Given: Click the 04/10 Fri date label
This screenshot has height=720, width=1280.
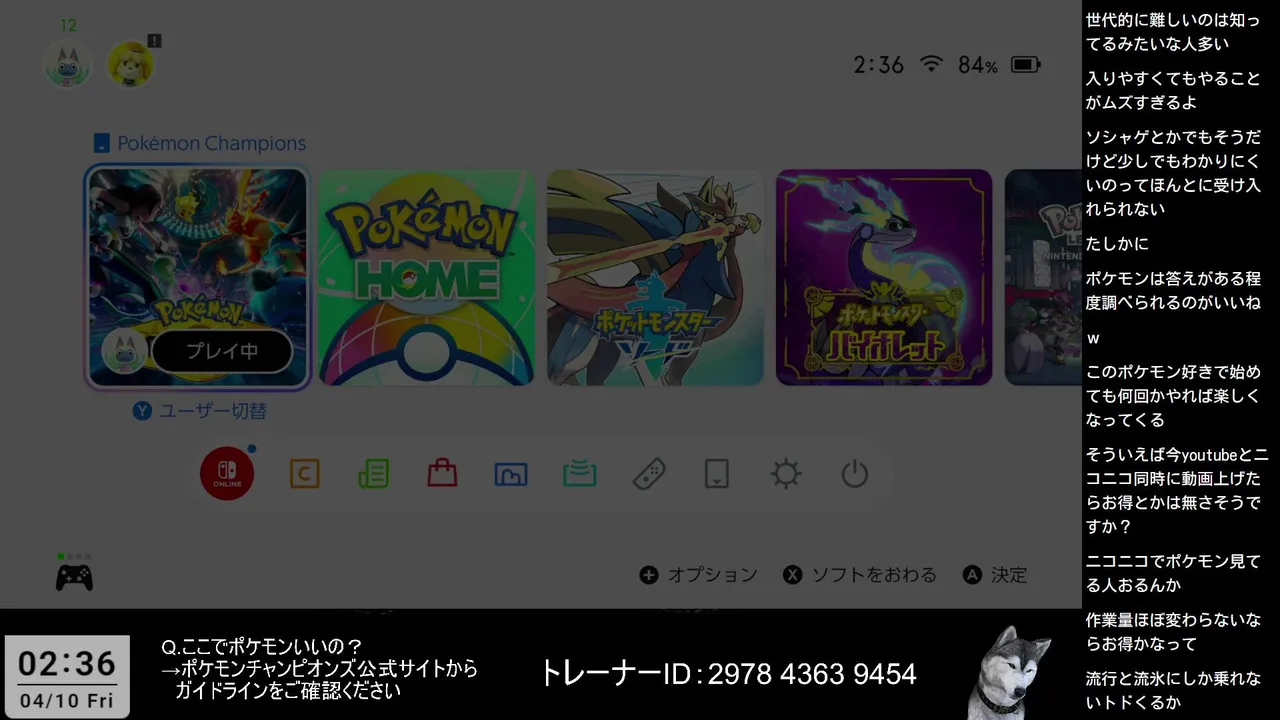Looking at the screenshot, I should tap(67, 700).
